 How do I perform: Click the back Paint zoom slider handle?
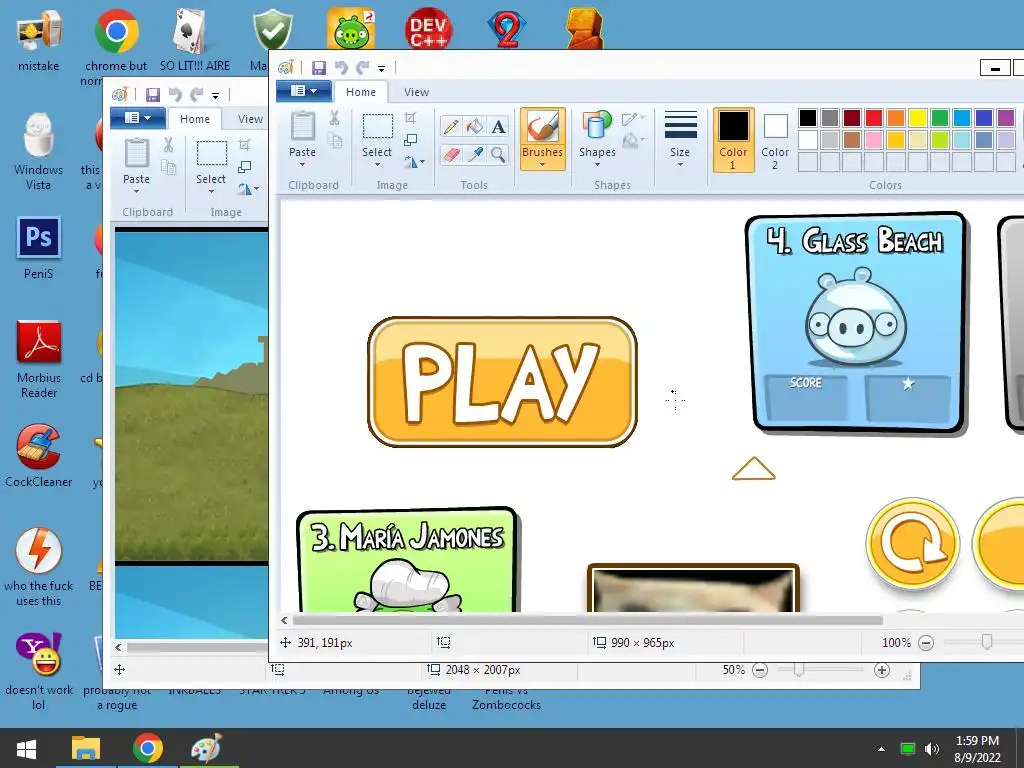point(798,670)
